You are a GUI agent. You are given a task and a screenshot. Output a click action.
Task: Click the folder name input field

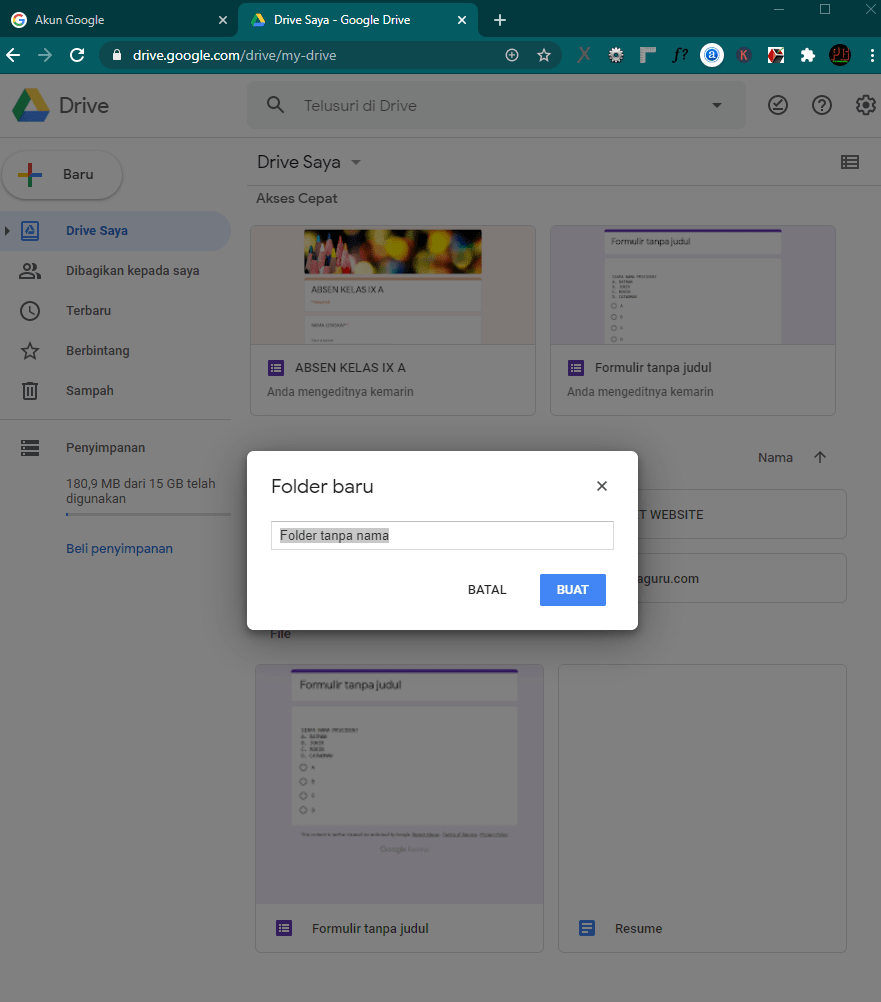click(442, 536)
